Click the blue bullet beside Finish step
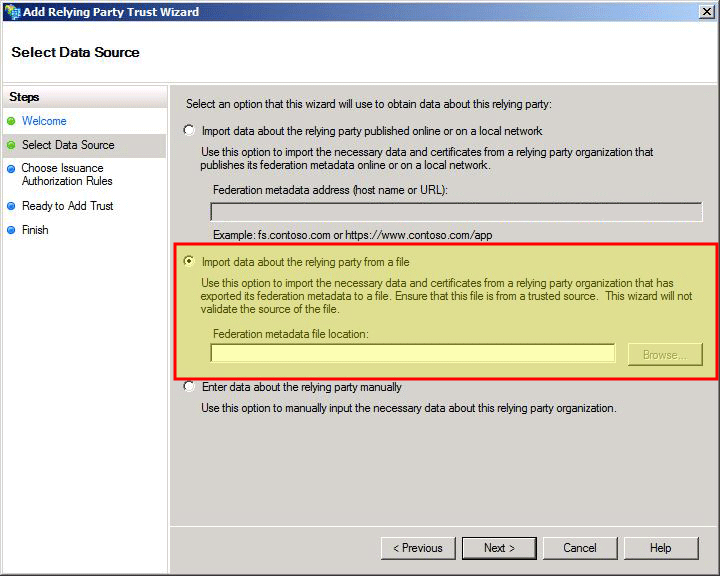Image resolution: width=720 pixels, height=576 pixels. point(11,230)
